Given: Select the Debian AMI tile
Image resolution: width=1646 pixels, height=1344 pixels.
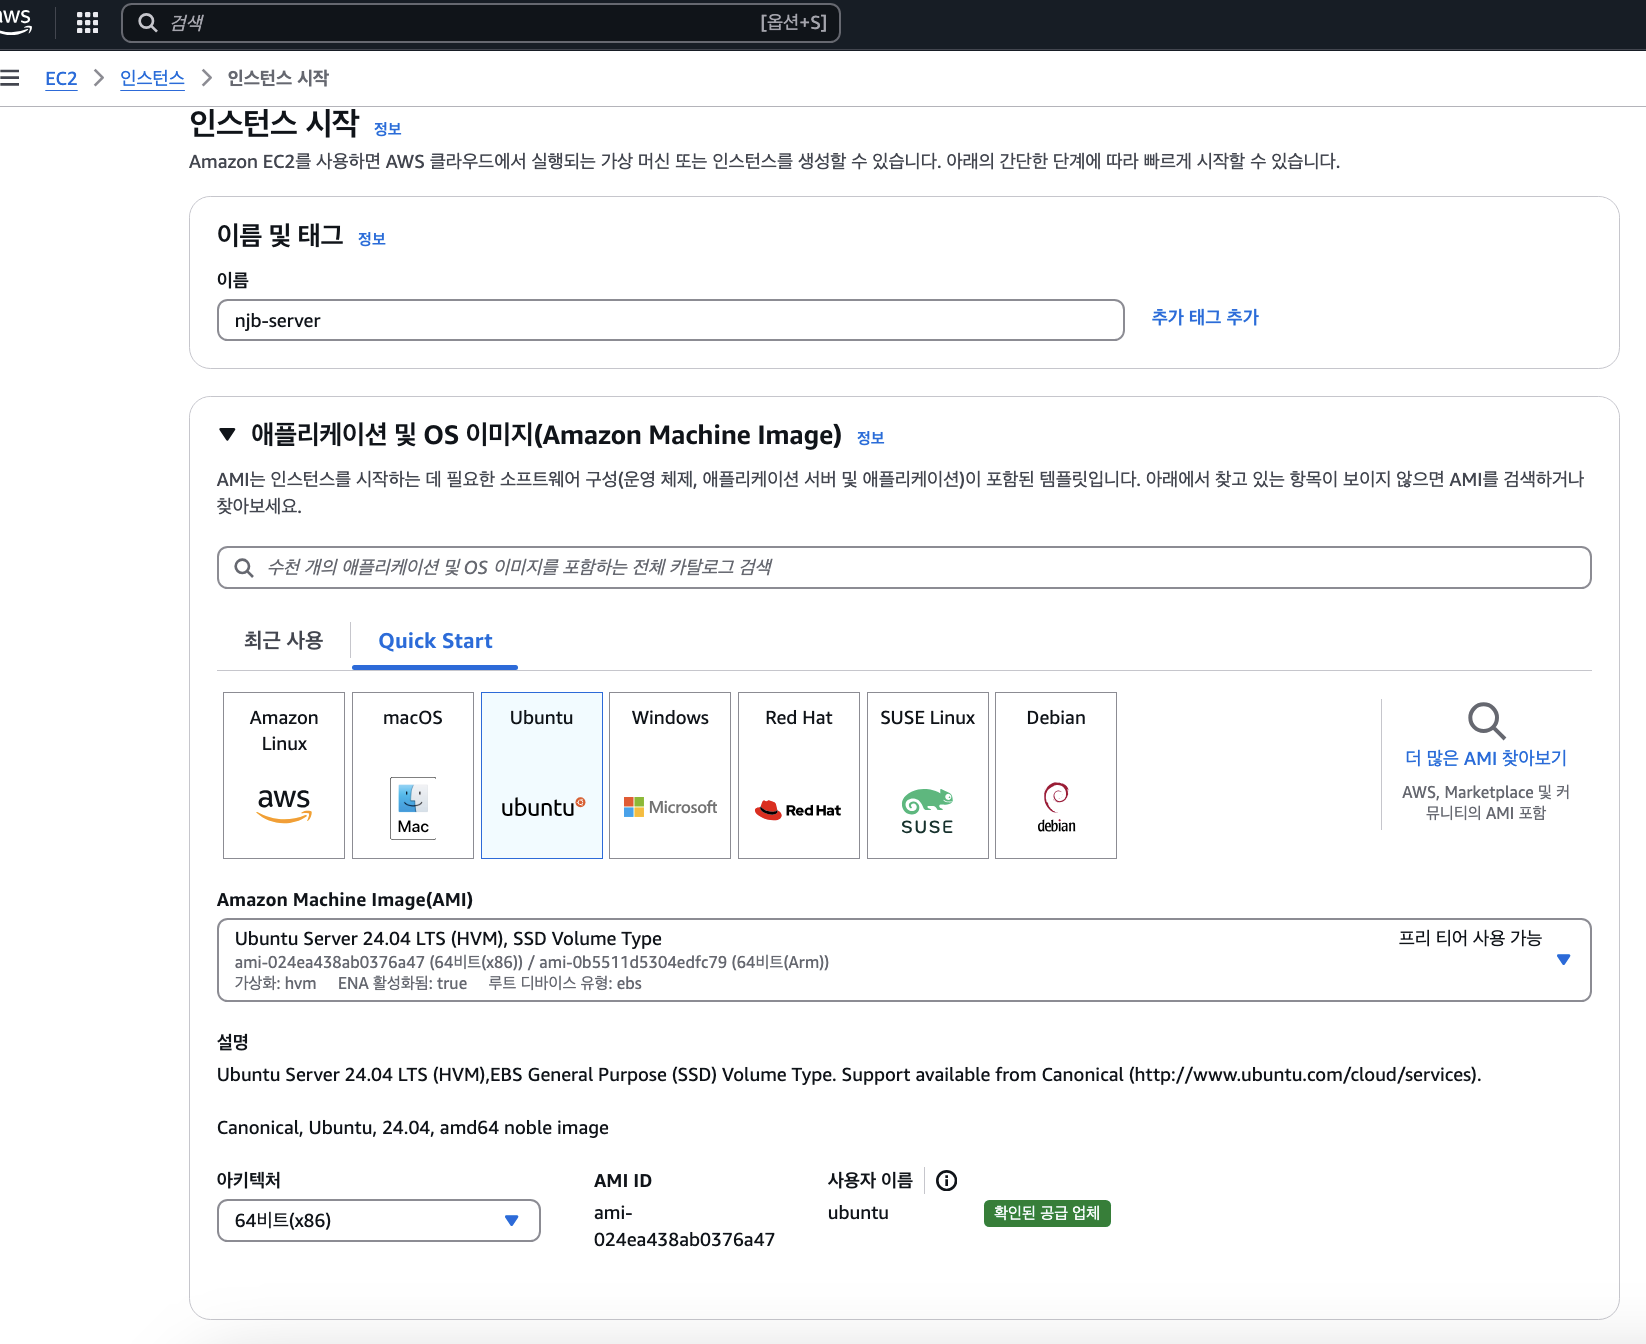Looking at the screenshot, I should click(1056, 775).
